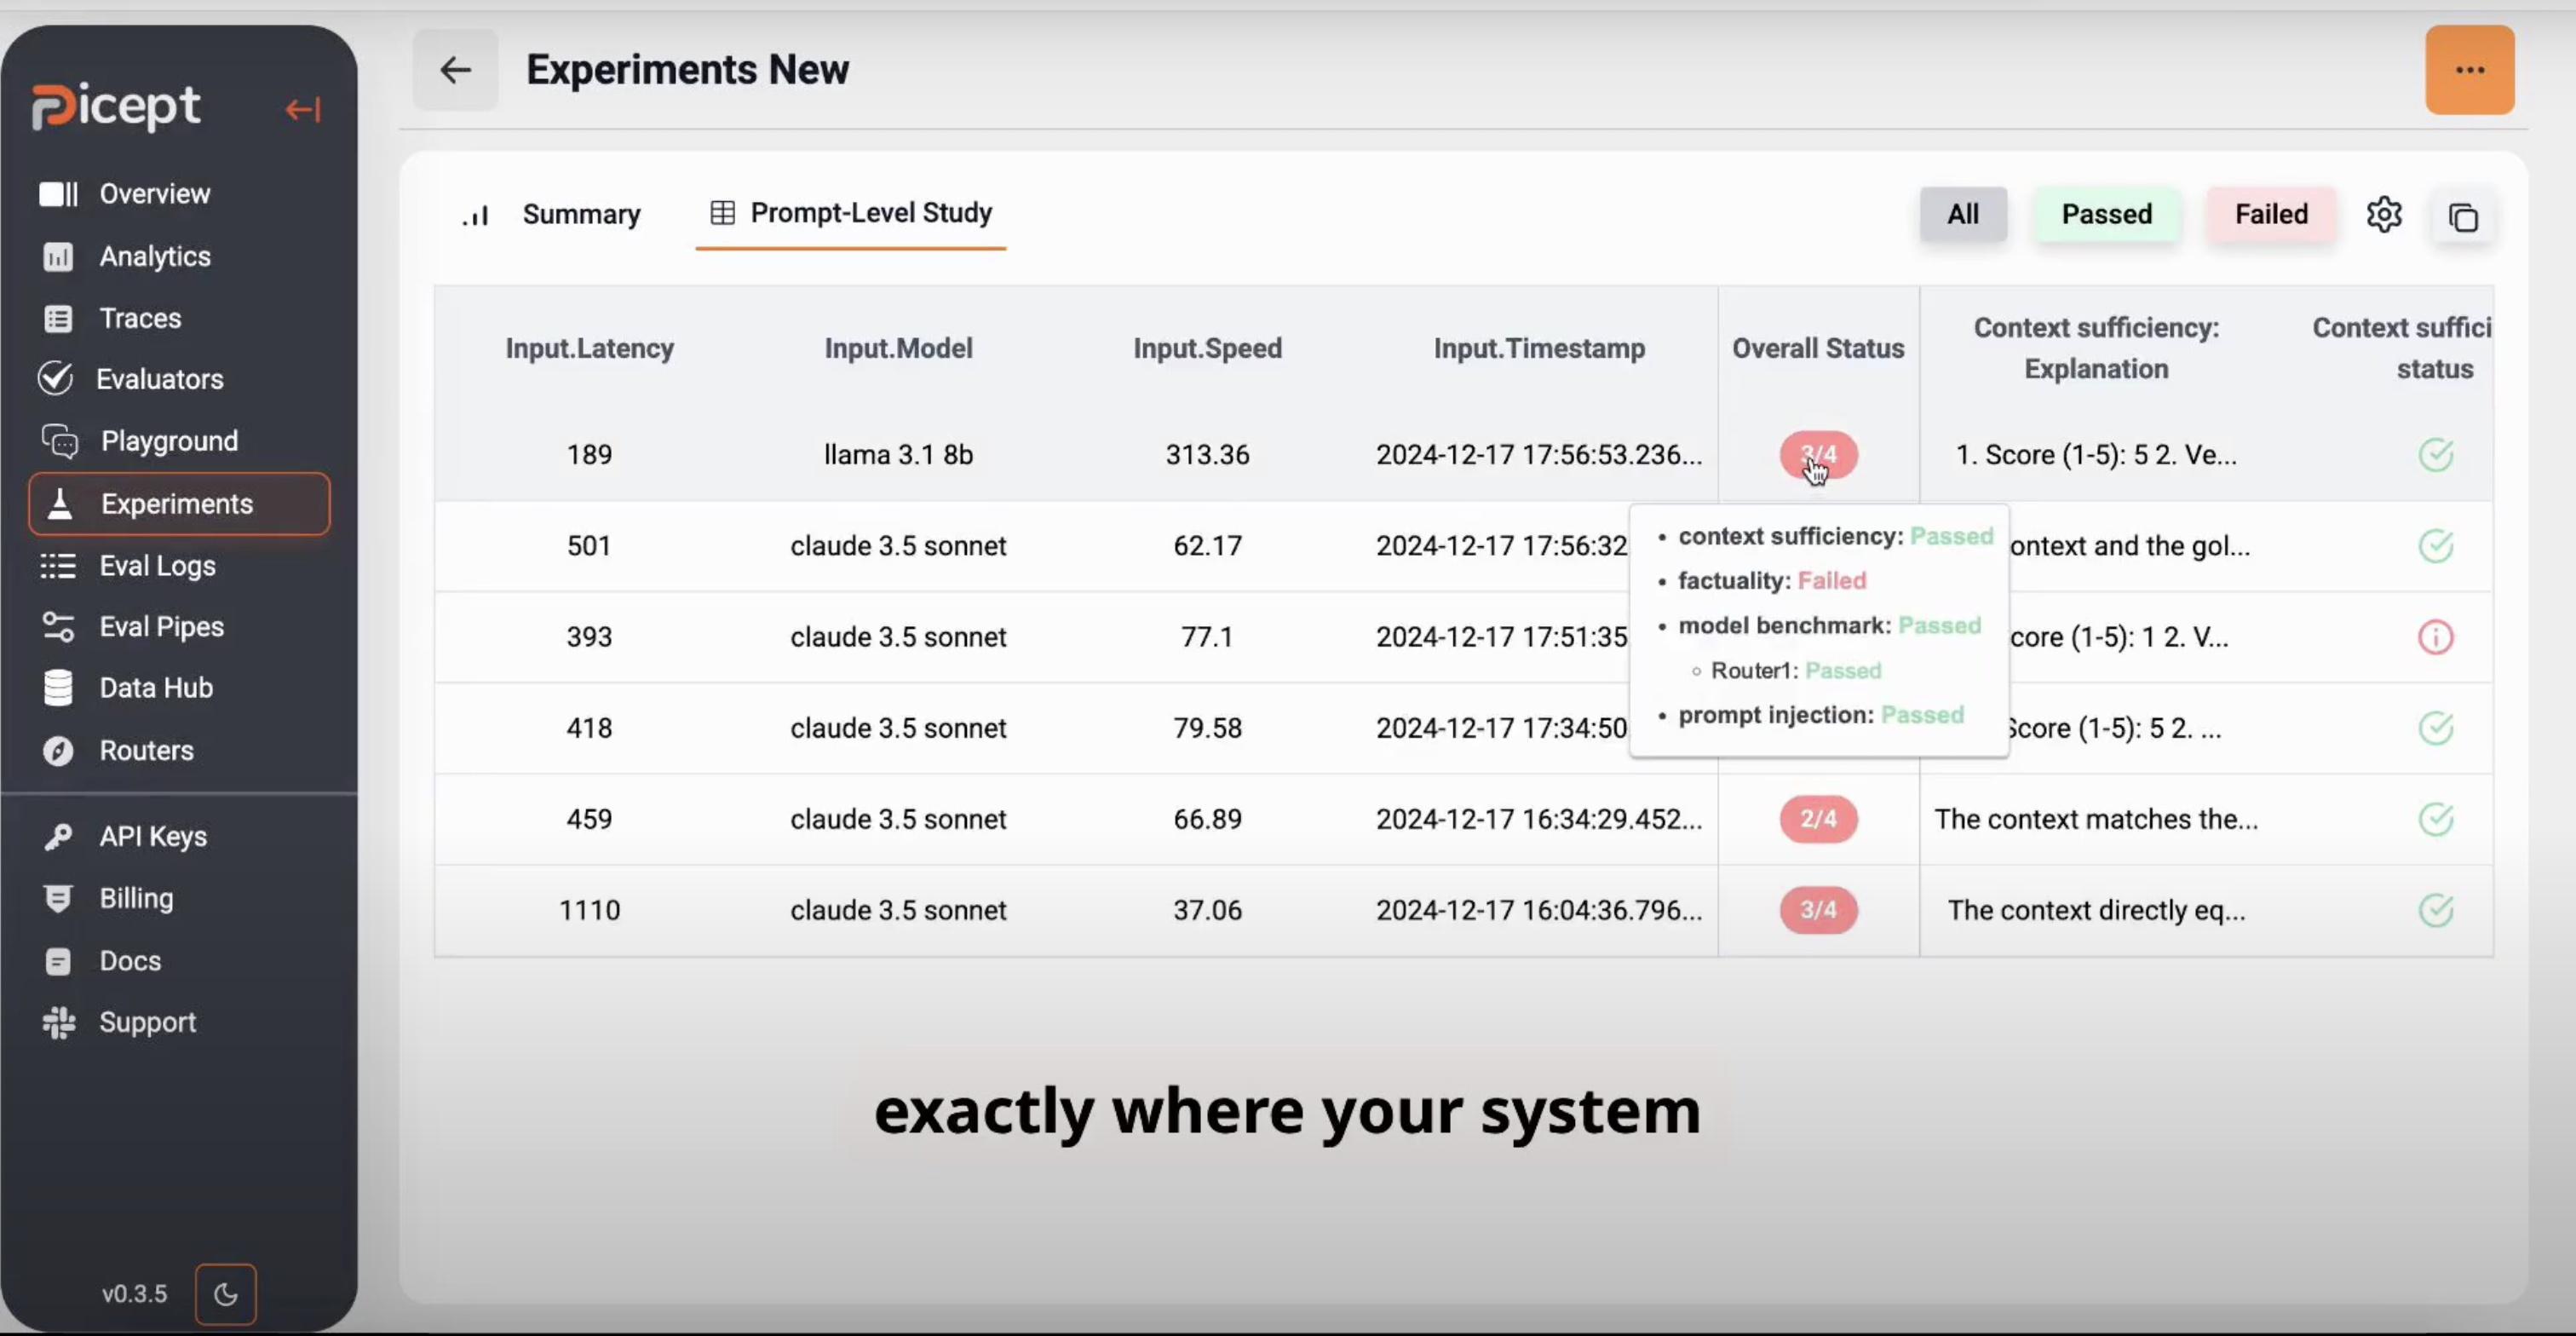
Task: Open API Keys page
Action: (153, 836)
